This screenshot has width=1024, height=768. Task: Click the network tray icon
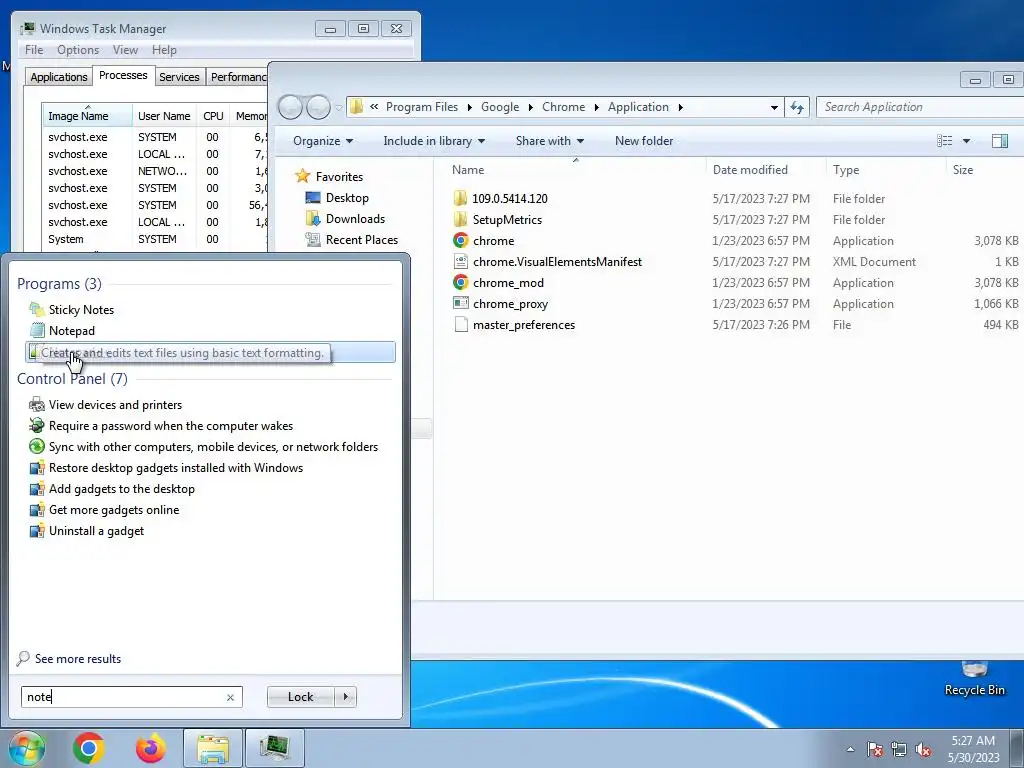(x=899, y=750)
